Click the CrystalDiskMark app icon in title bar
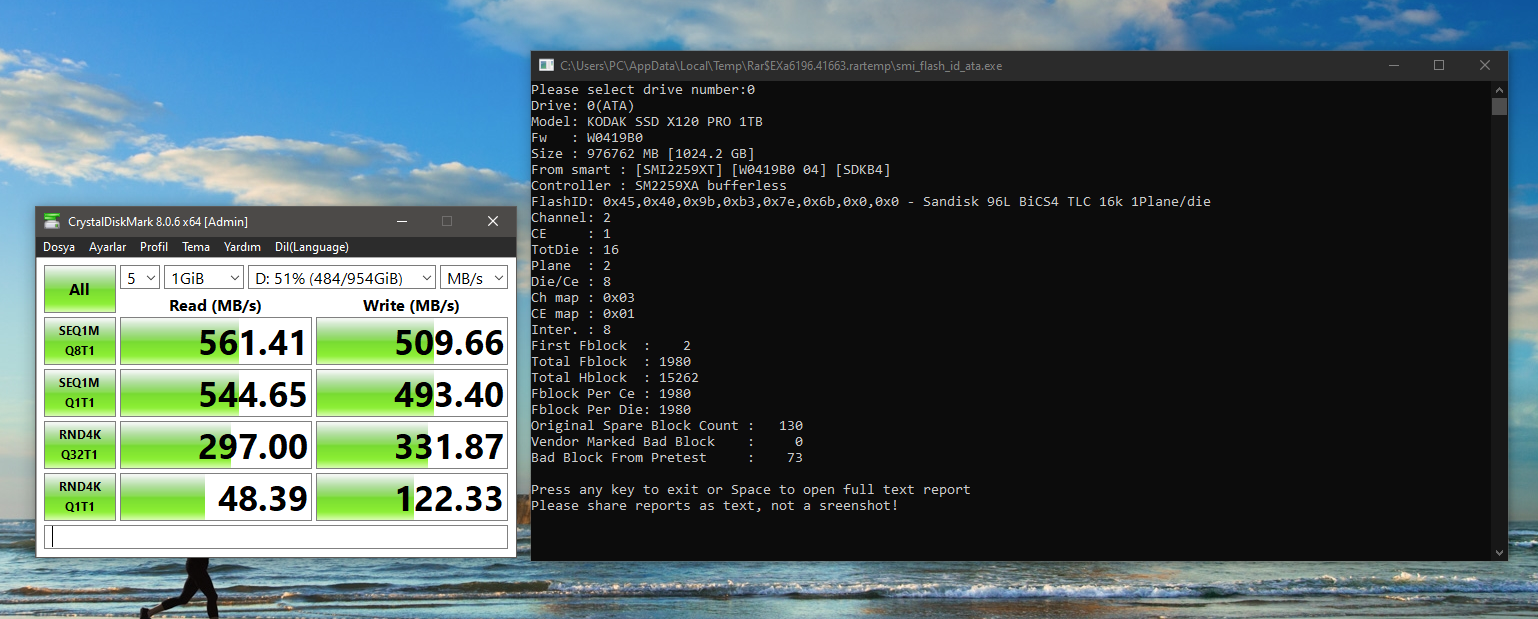Viewport: 1538px width, 619px height. tap(52, 221)
